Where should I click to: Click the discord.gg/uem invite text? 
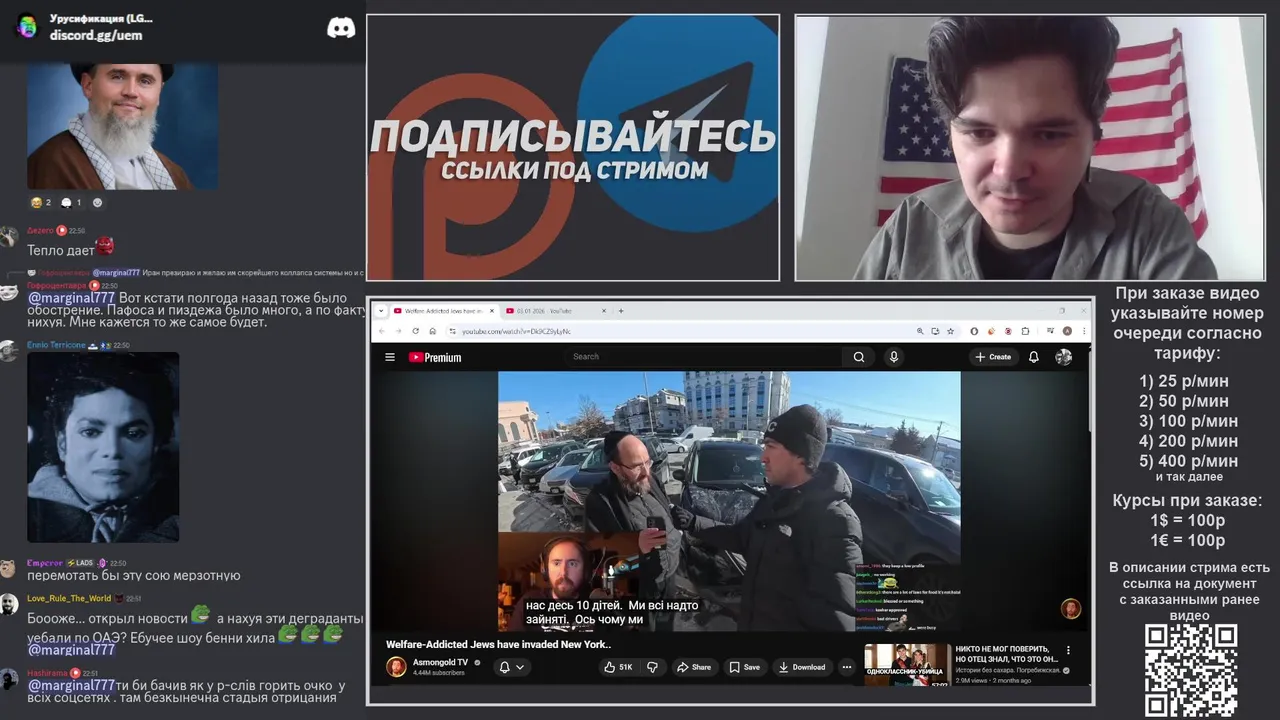(x=96, y=35)
